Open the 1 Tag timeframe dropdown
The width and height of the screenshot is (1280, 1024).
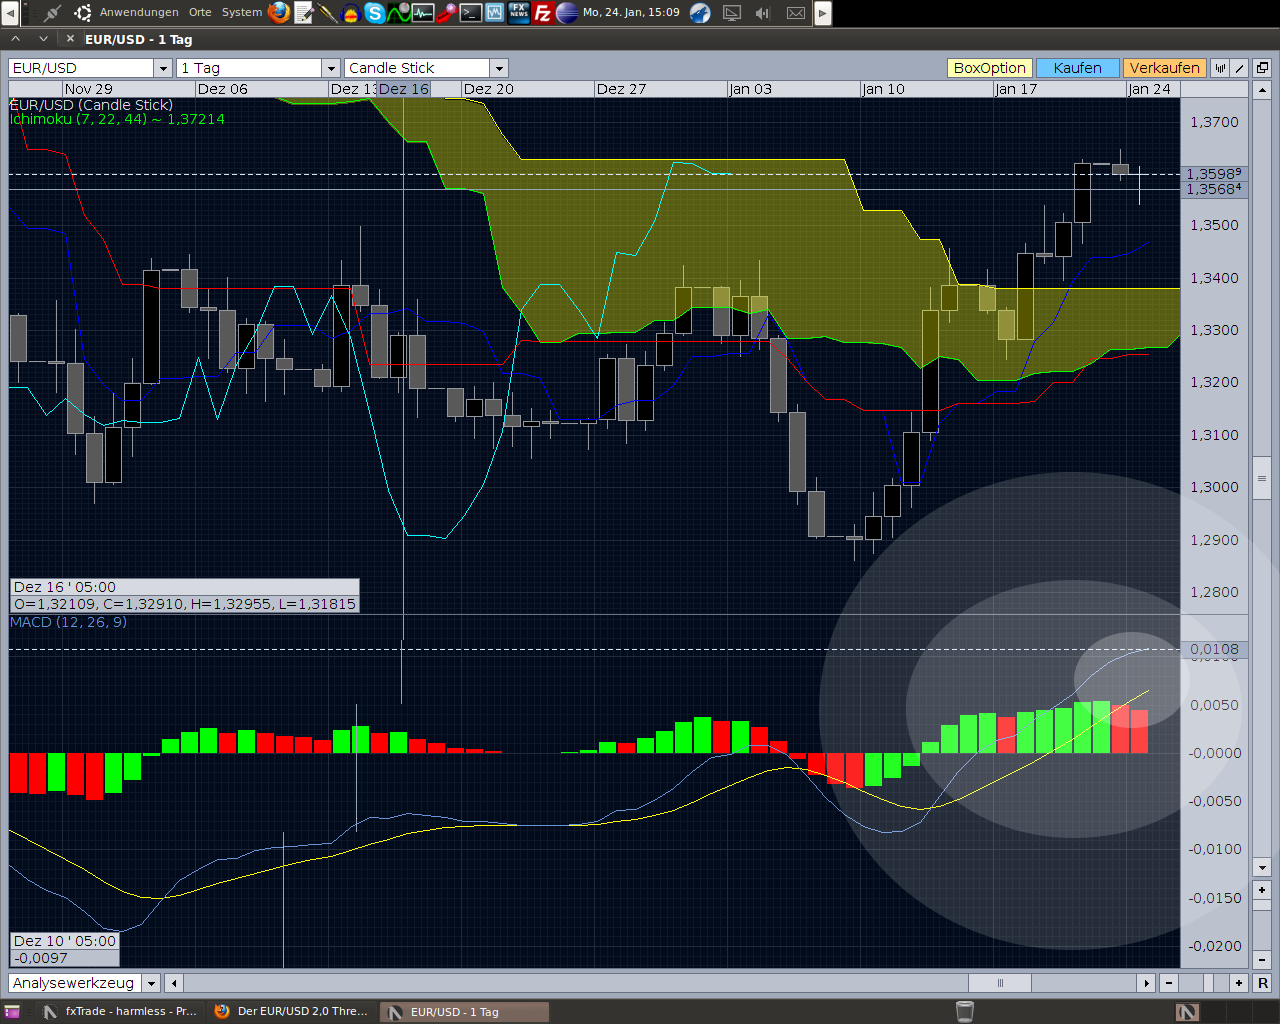pos(330,68)
